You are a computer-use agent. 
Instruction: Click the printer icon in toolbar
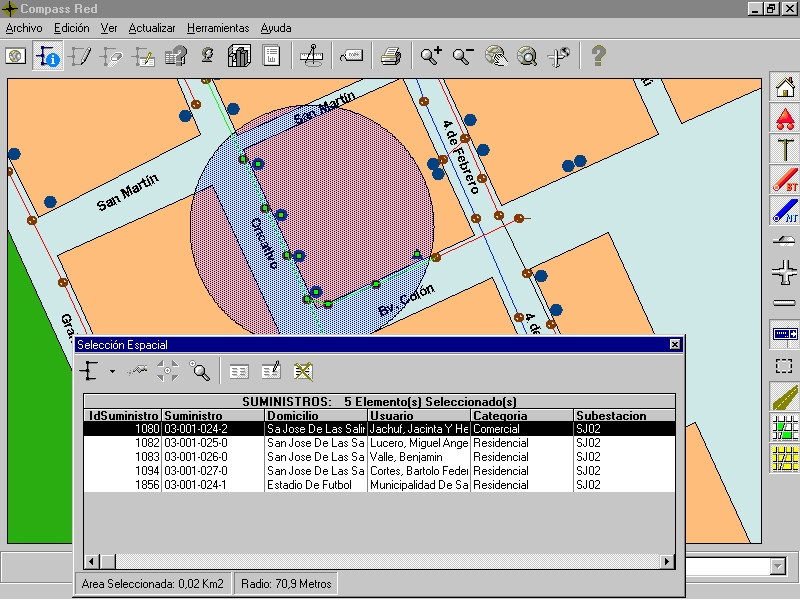click(391, 56)
